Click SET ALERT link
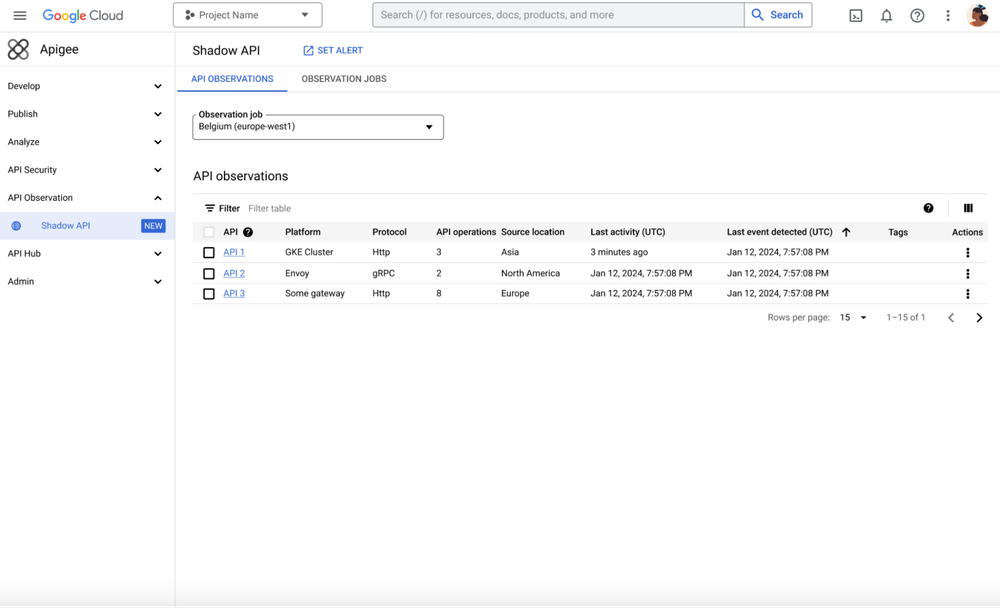1000x608 pixels. click(332, 50)
